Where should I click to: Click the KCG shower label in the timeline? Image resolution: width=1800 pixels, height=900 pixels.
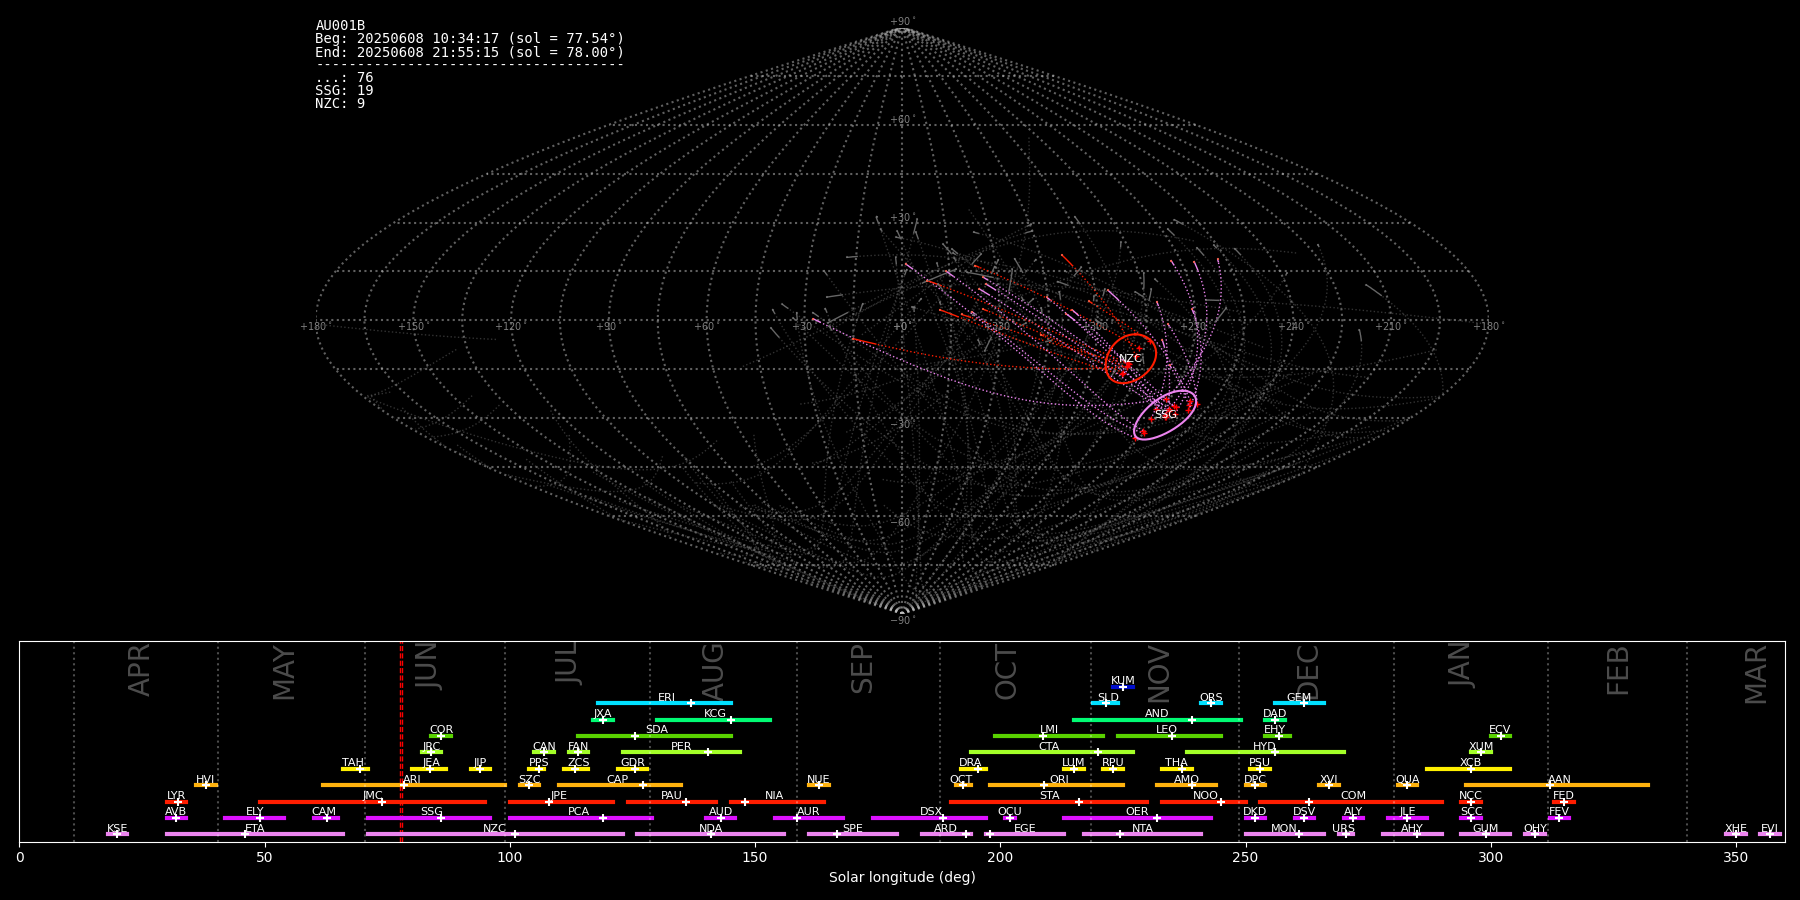click(x=715, y=714)
